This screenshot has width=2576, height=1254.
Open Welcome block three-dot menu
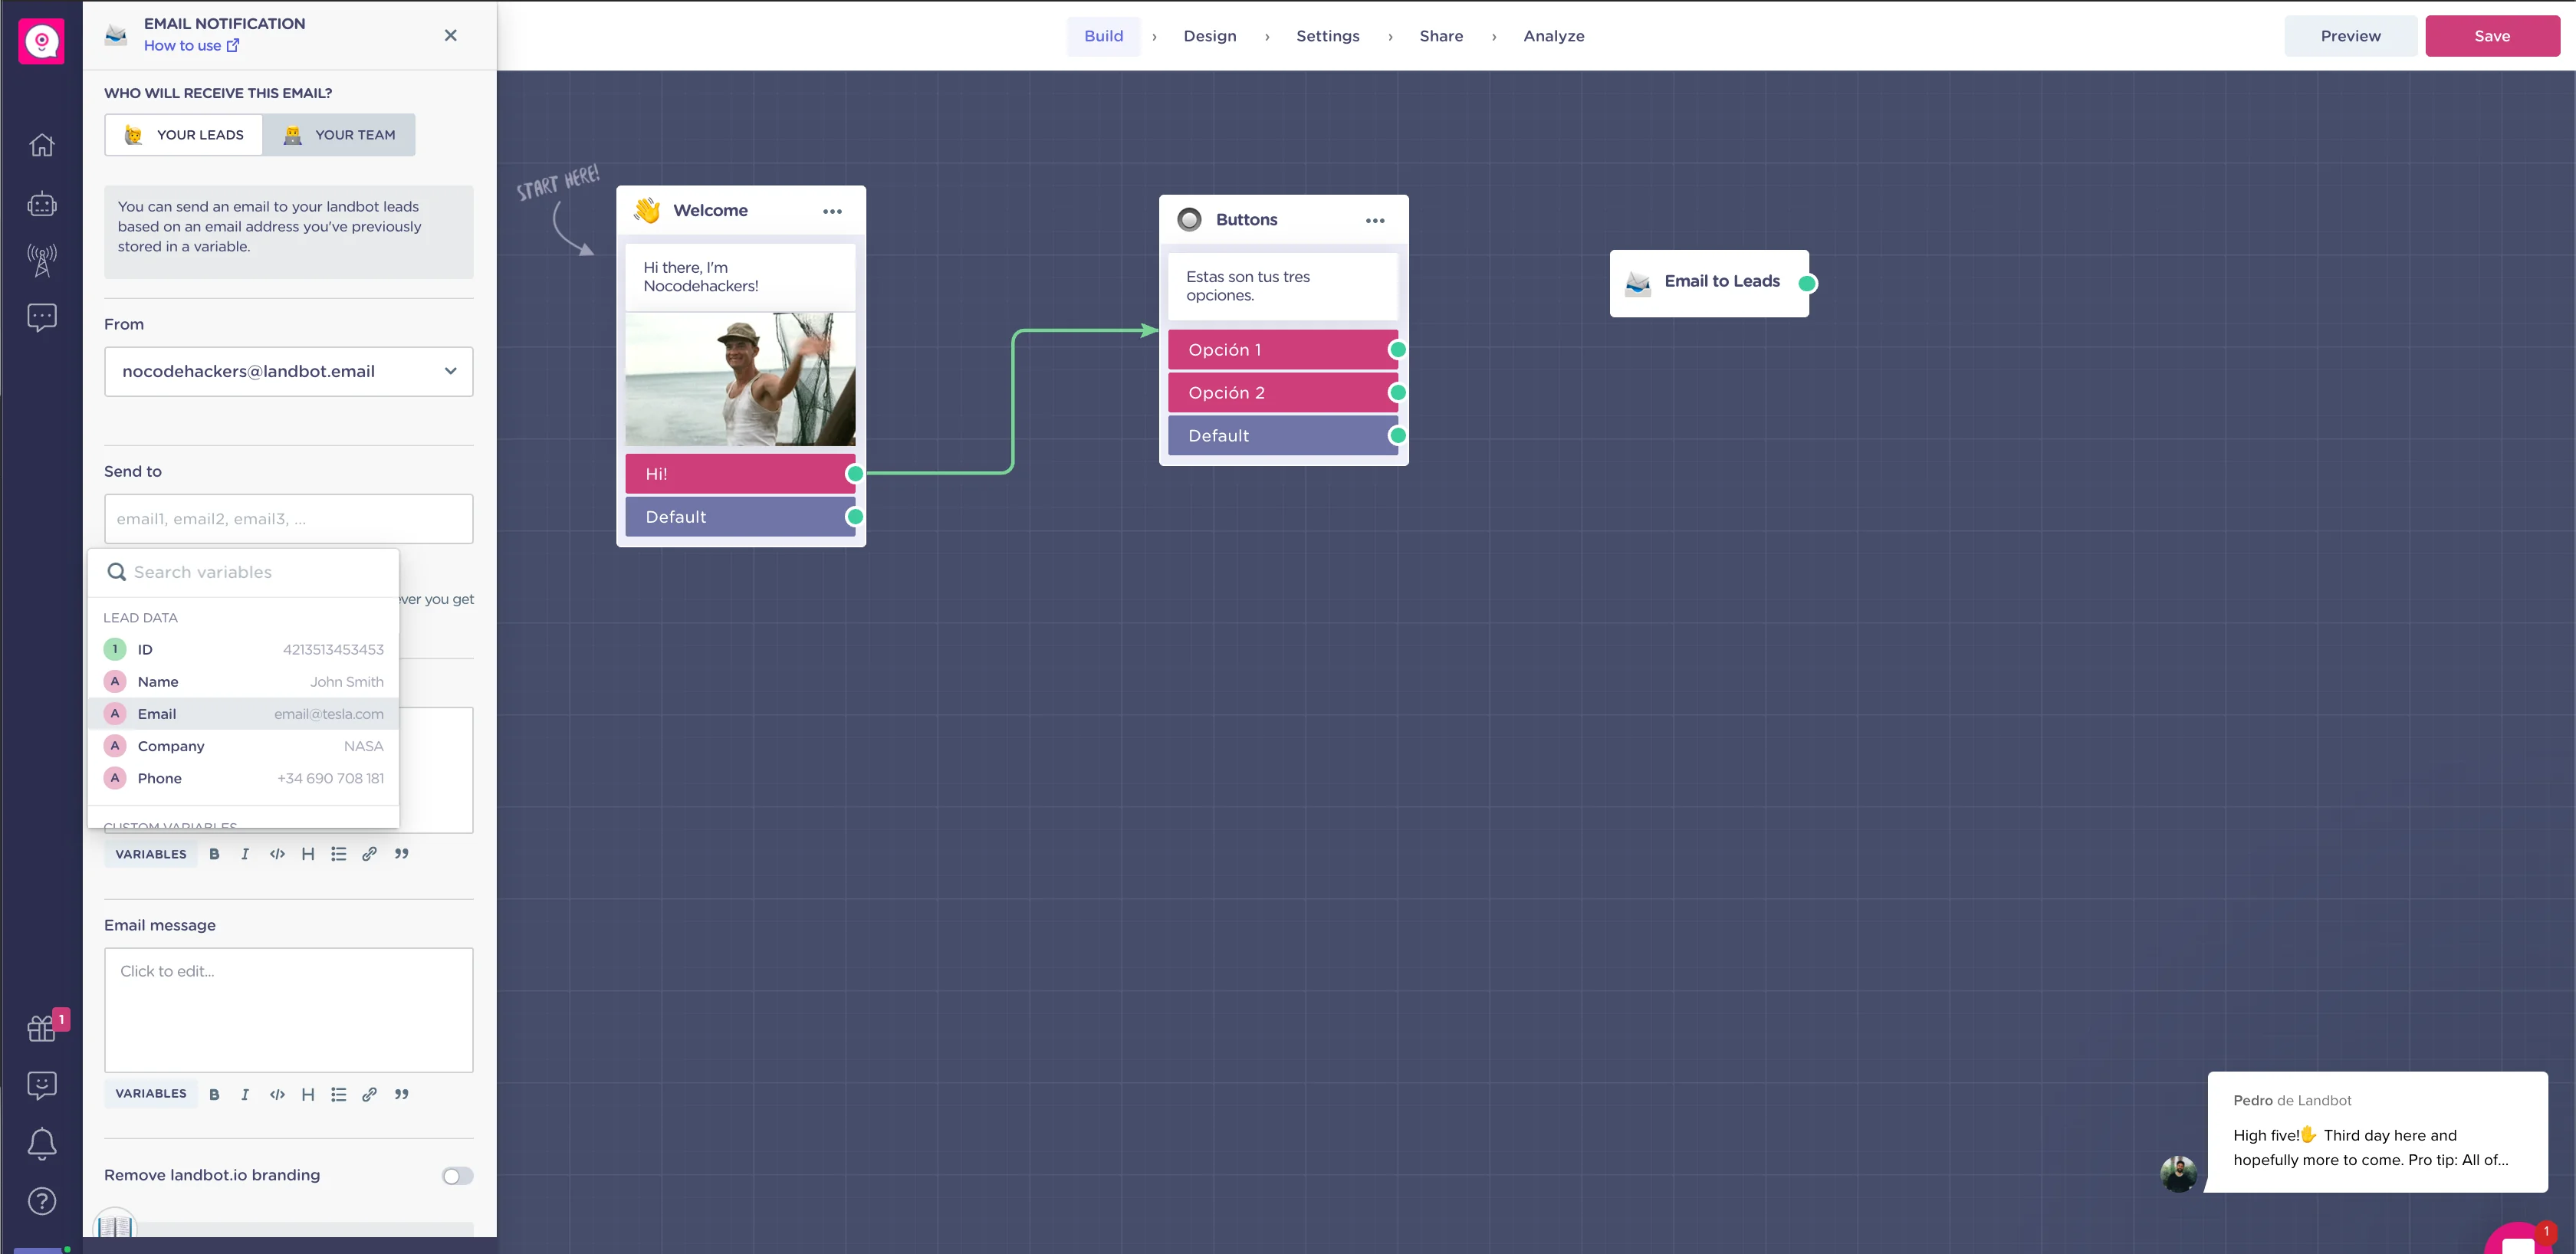coord(832,211)
